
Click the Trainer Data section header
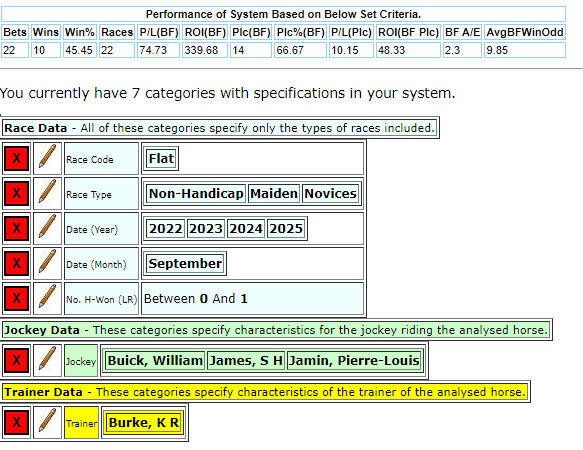[265, 392]
